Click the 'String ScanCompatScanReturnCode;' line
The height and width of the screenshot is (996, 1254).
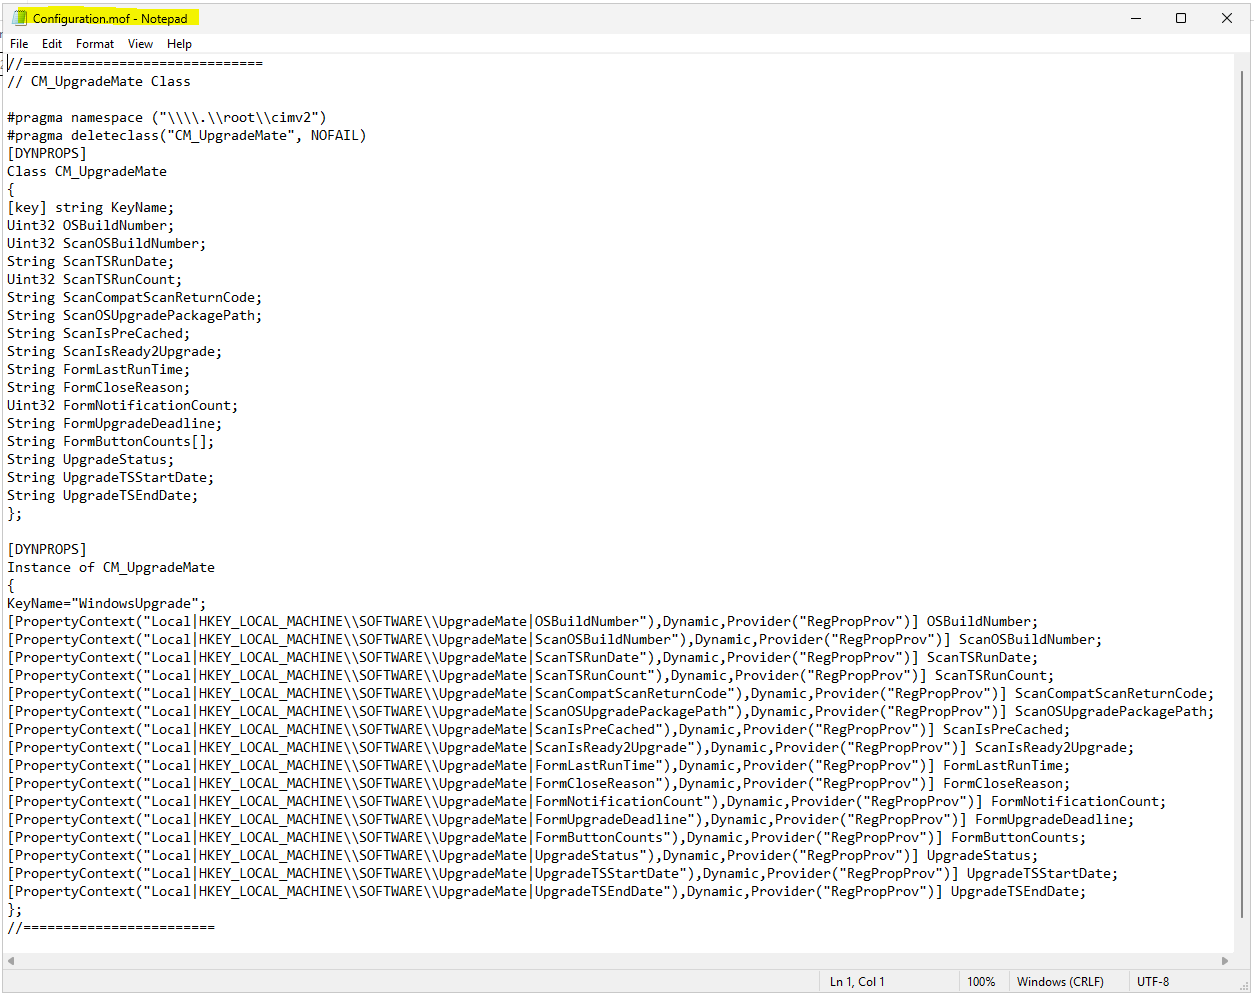[135, 298]
